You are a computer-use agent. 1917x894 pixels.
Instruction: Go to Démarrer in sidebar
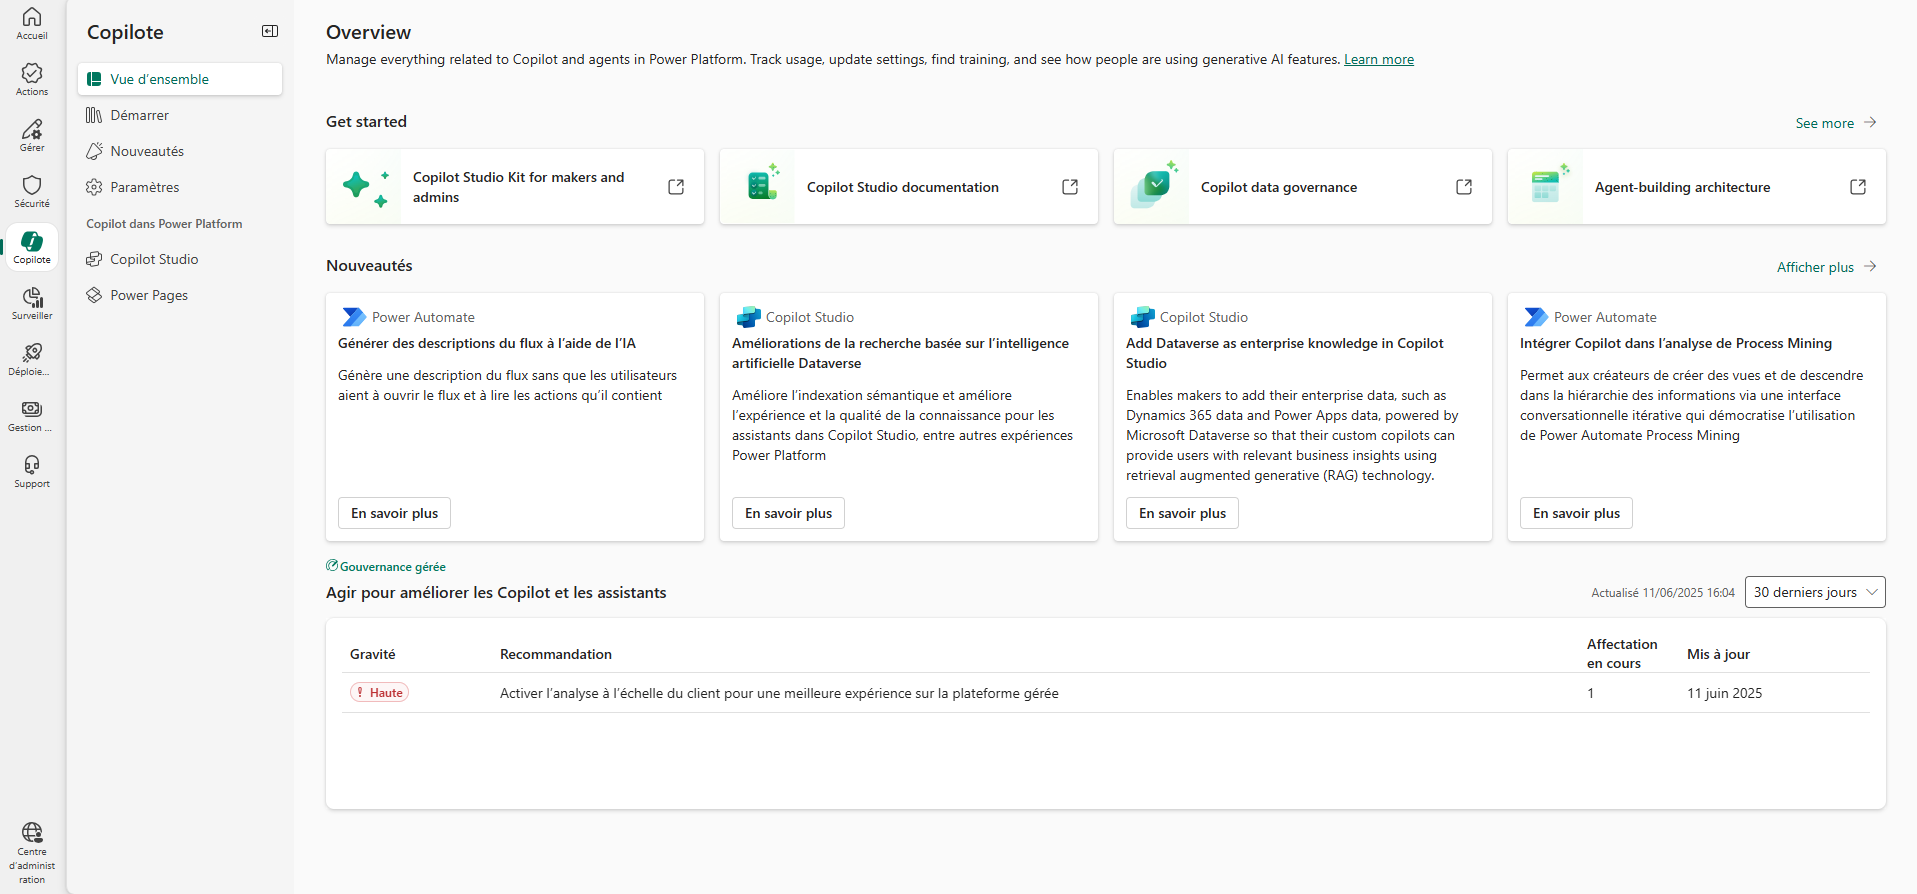point(180,115)
